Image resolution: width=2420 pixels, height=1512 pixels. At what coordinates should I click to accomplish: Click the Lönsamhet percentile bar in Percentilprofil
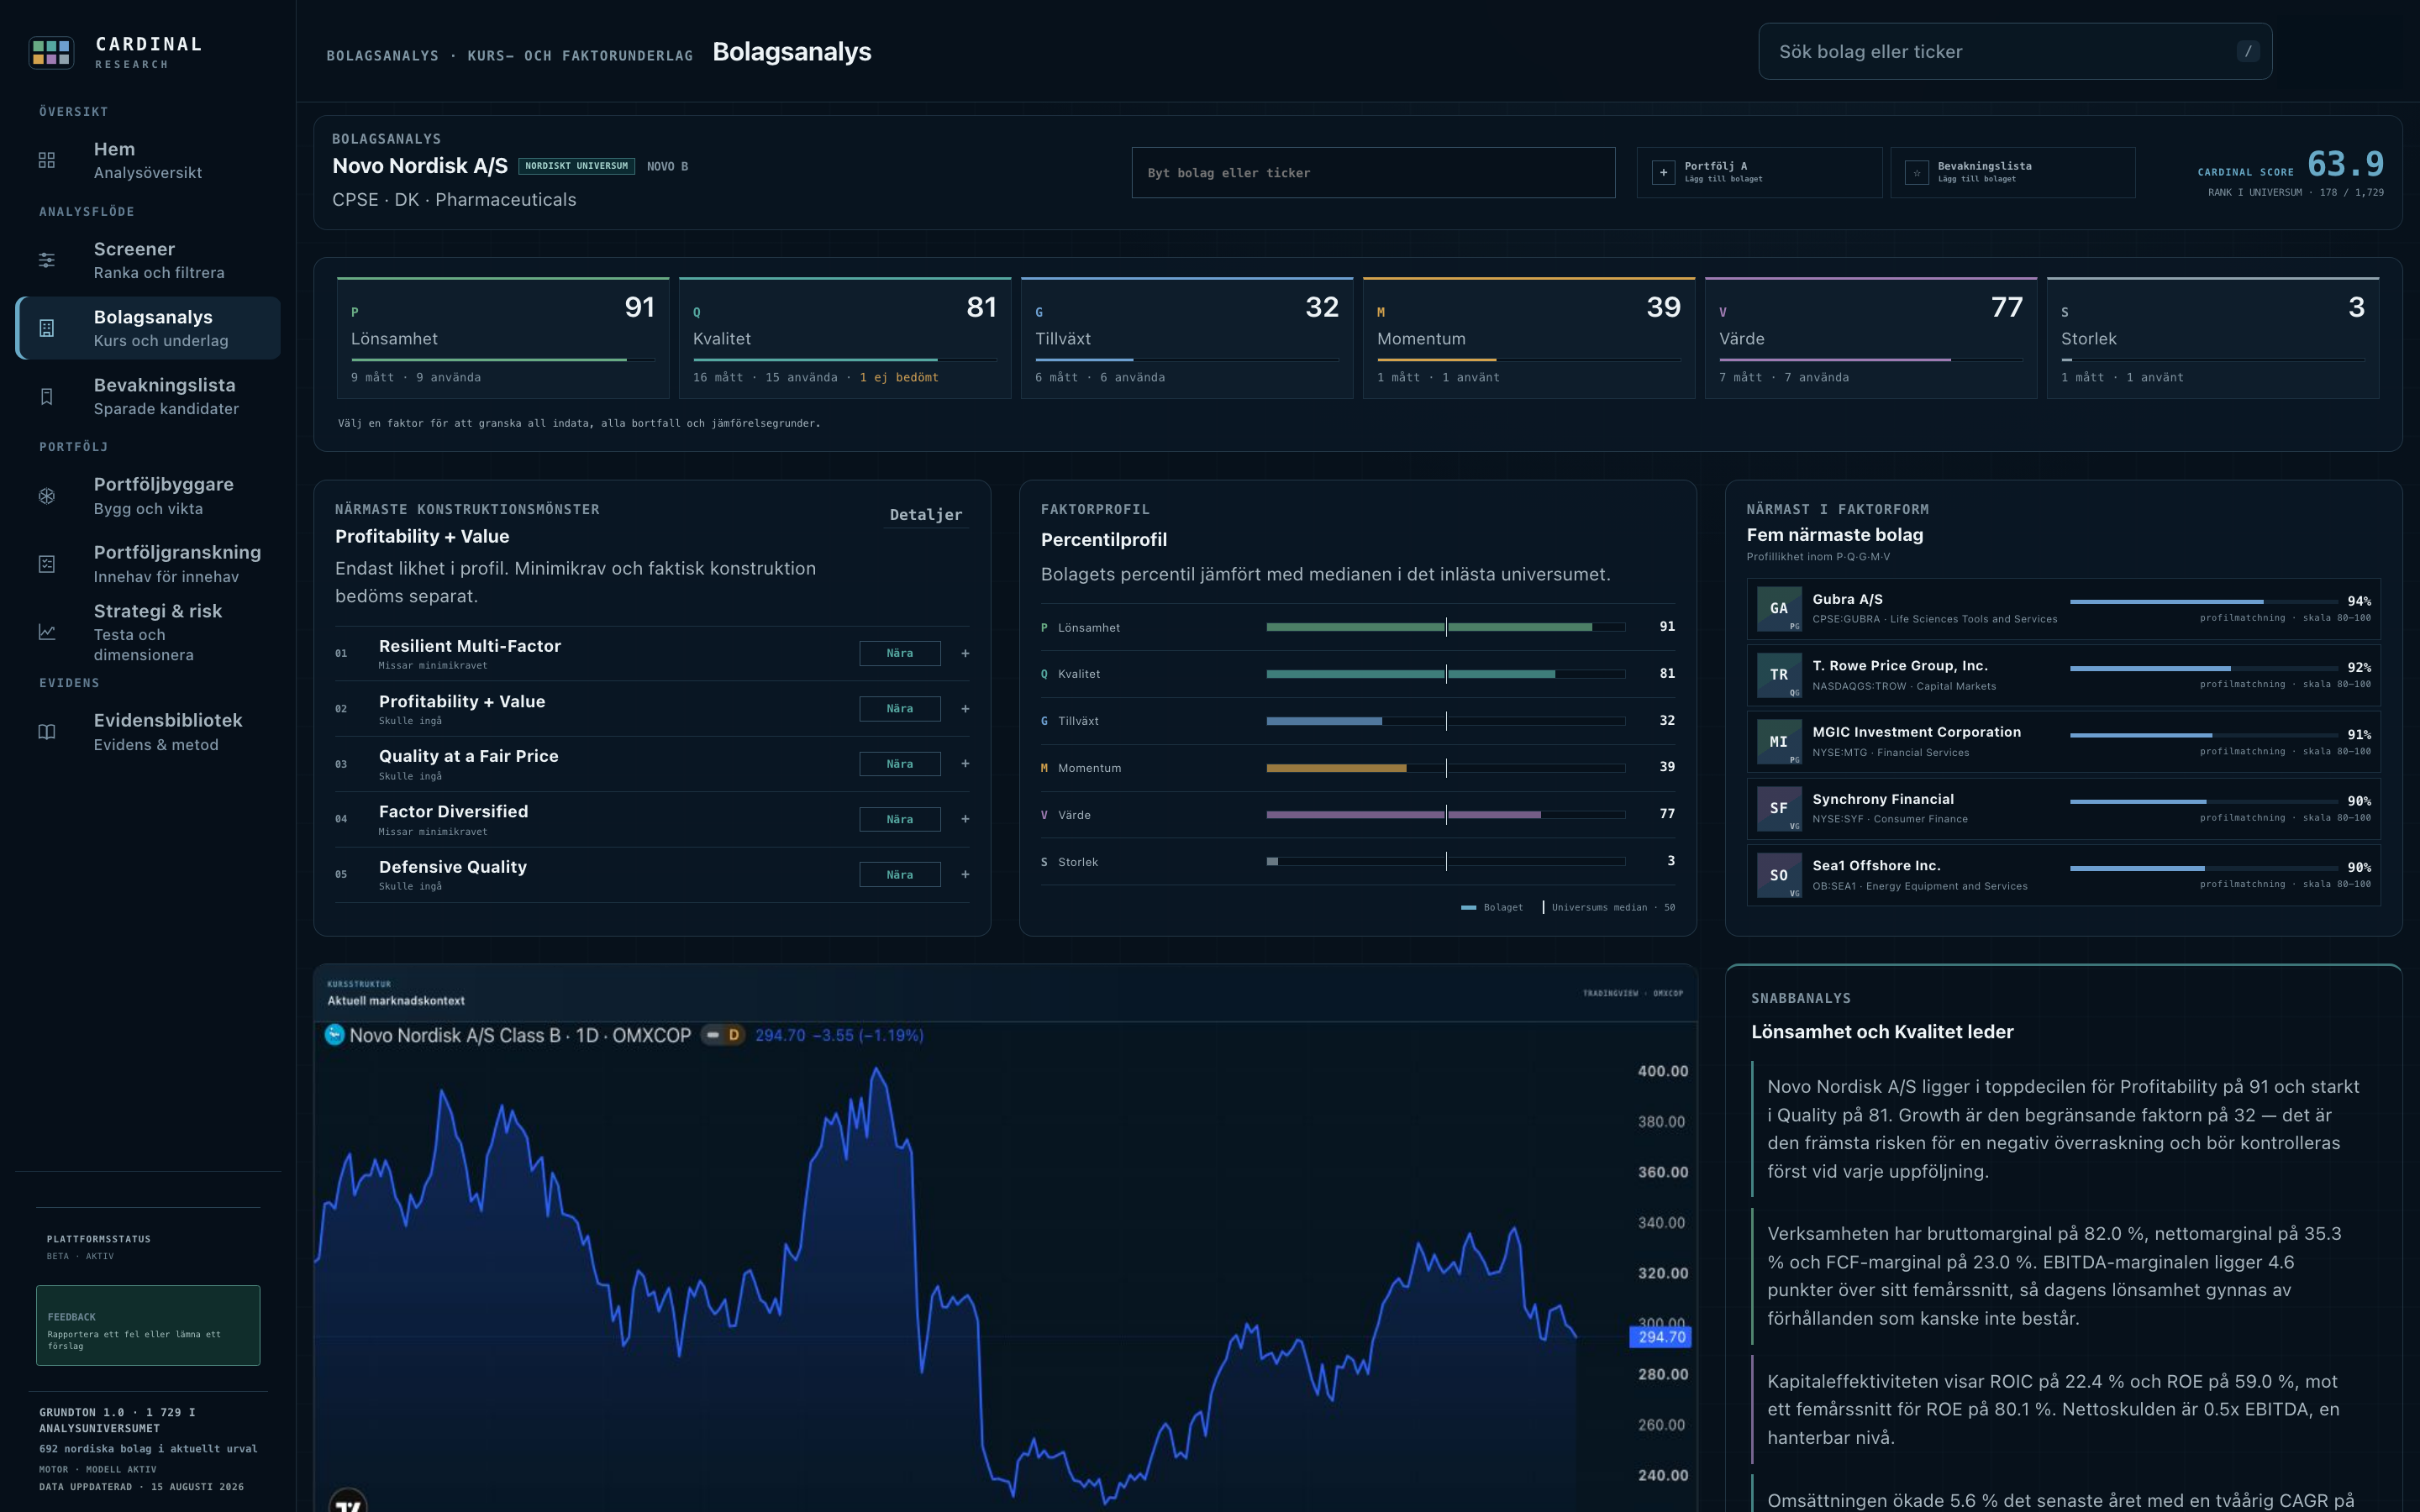(x=1446, y=627)
